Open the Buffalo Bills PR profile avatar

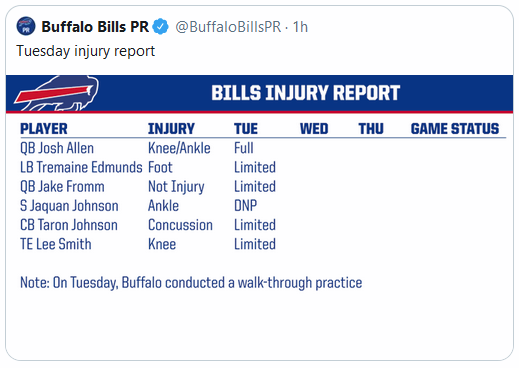pyautogui.click(x=26, y=26)
